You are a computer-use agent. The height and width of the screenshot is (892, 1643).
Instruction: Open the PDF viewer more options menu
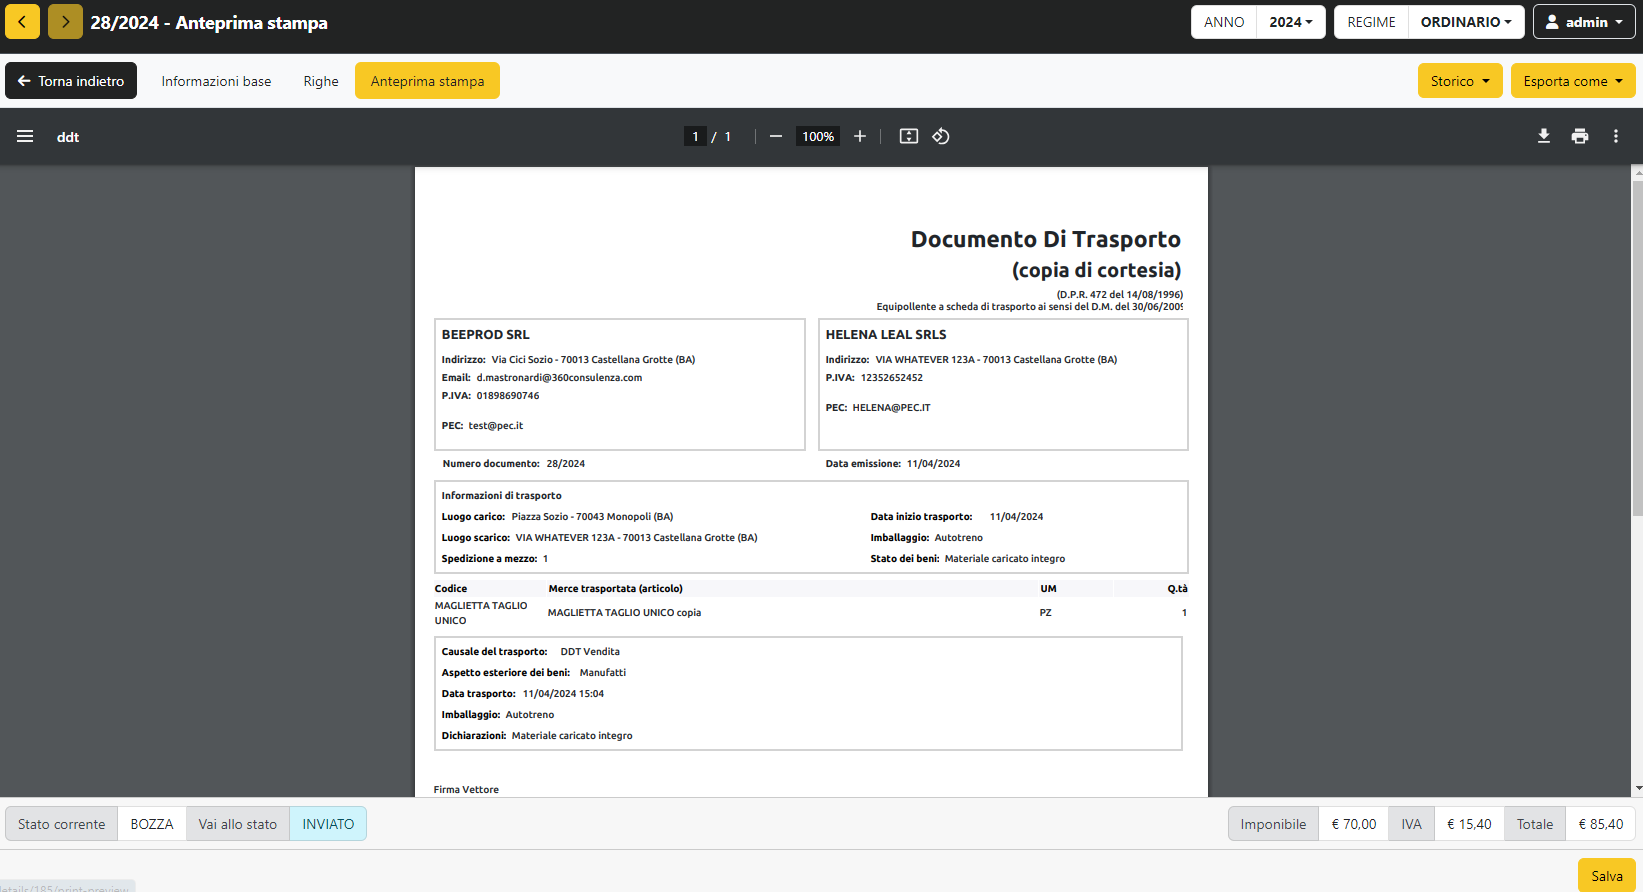[x=1615, y=137]
